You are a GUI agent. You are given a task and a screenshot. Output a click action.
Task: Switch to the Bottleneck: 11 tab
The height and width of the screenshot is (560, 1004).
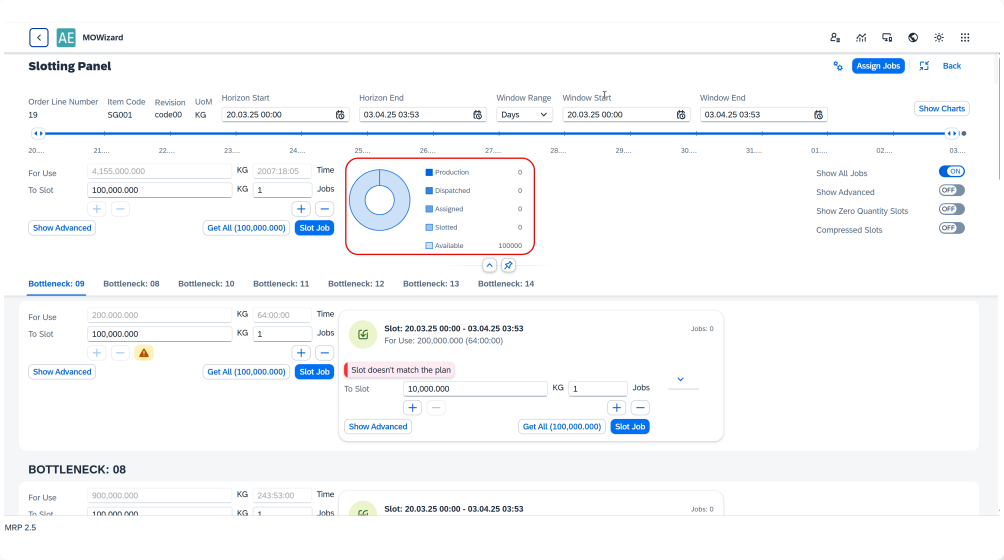[x=281, y=284]
